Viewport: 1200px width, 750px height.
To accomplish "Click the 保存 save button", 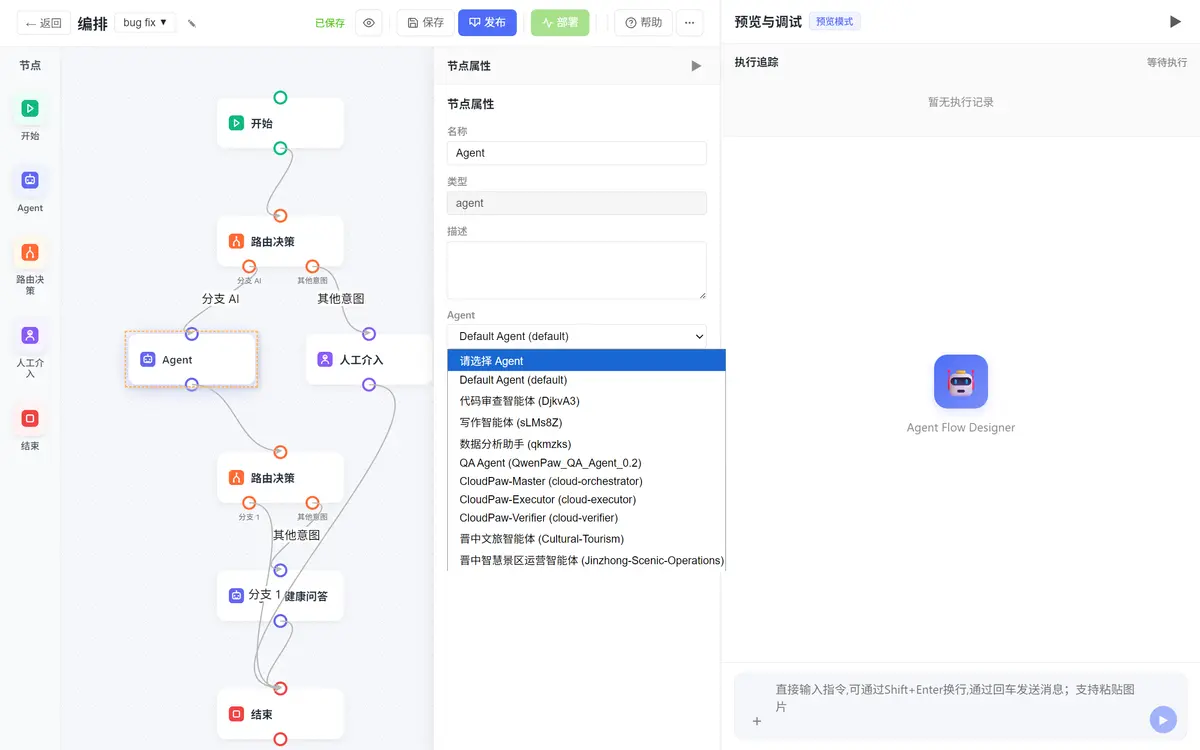I will [425, 23].
